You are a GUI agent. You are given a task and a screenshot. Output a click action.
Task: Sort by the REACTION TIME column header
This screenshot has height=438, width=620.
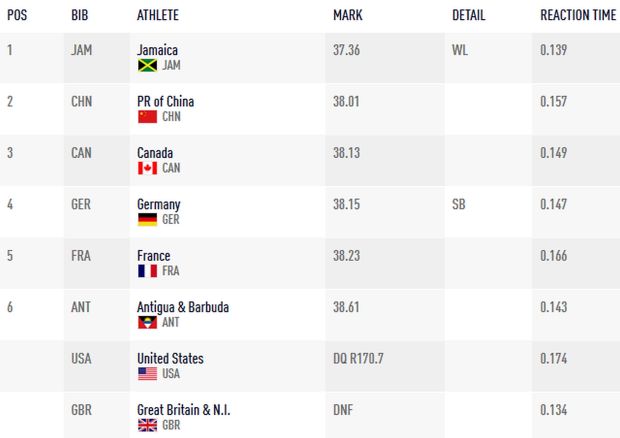(x=578, y=15)
